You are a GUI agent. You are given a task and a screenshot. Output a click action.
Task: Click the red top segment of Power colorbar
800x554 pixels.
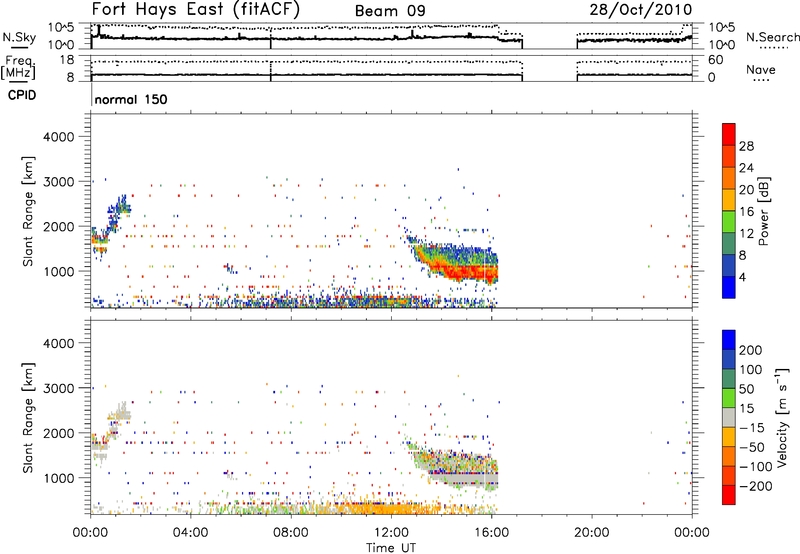[x=729, y=134]
